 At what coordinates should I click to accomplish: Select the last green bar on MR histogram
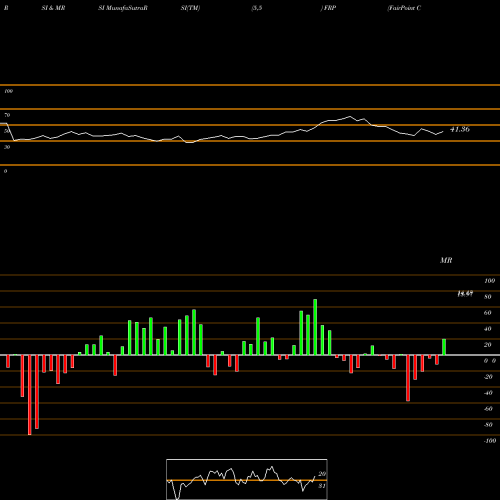point(444,347)
